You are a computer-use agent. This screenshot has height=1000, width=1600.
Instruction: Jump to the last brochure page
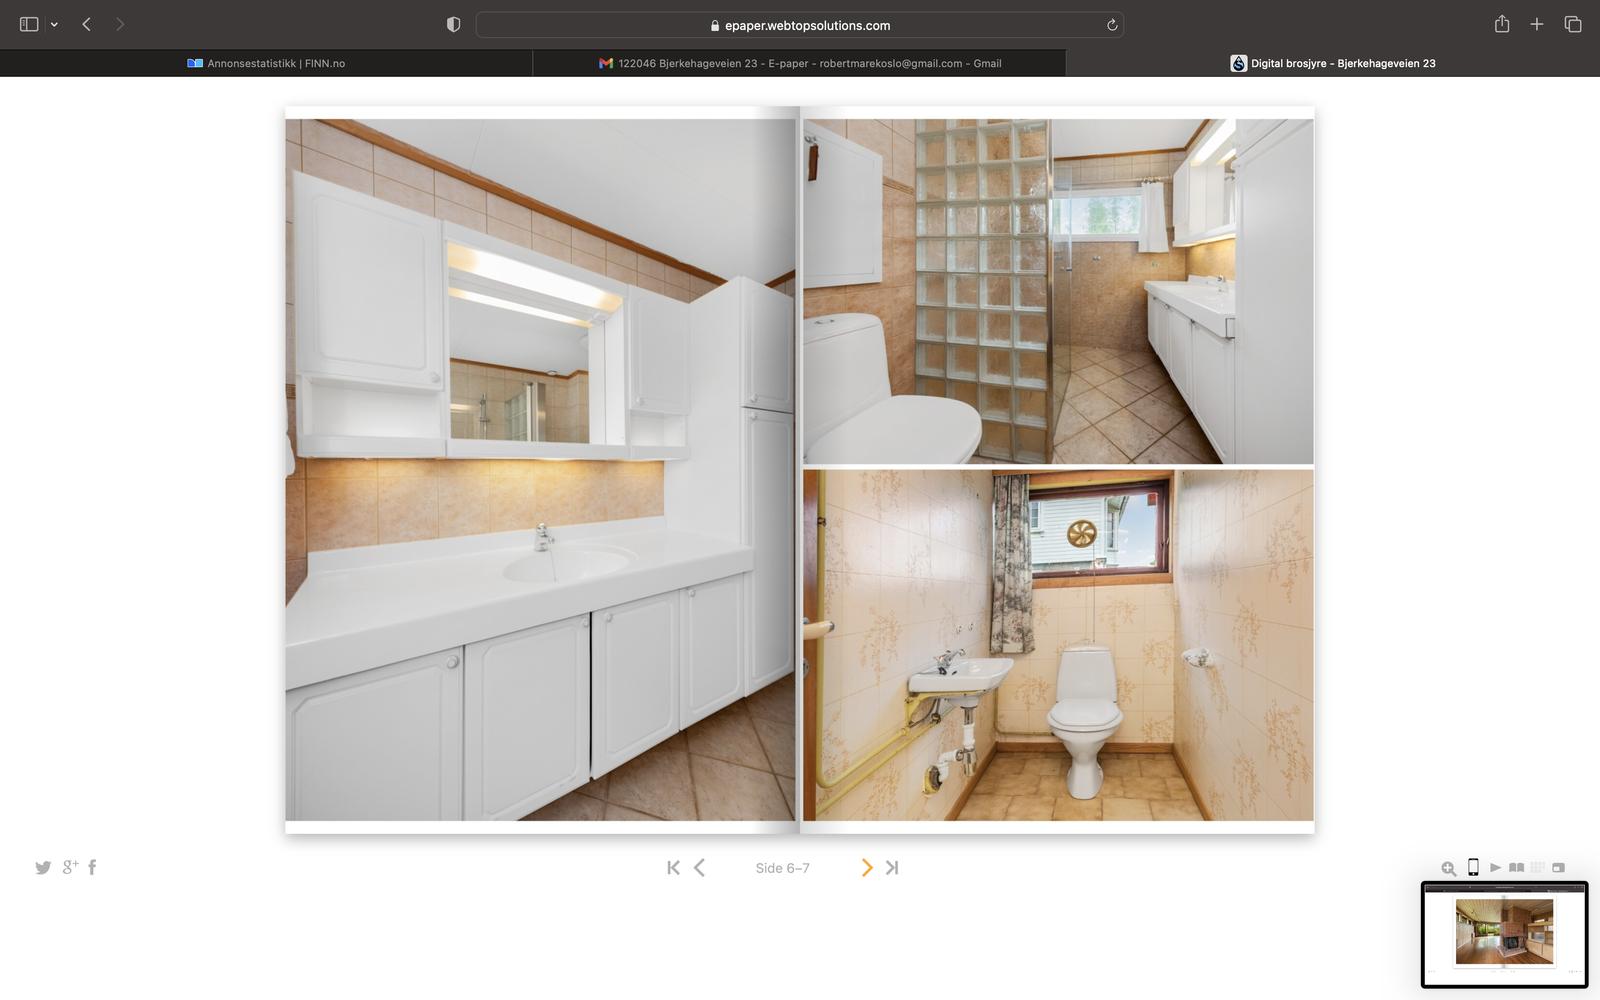point(892,868)
